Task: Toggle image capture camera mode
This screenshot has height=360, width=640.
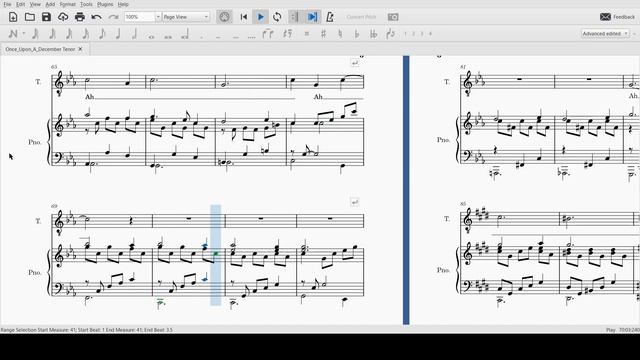Action: click(x=393, y=17)
